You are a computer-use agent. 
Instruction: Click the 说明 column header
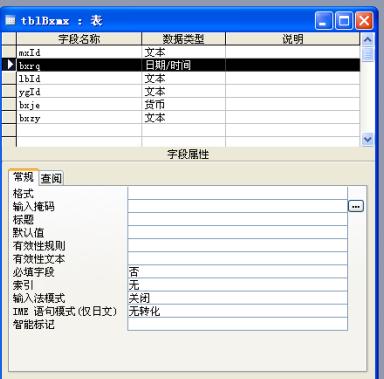pyautogui.click(x=293, y=39)
